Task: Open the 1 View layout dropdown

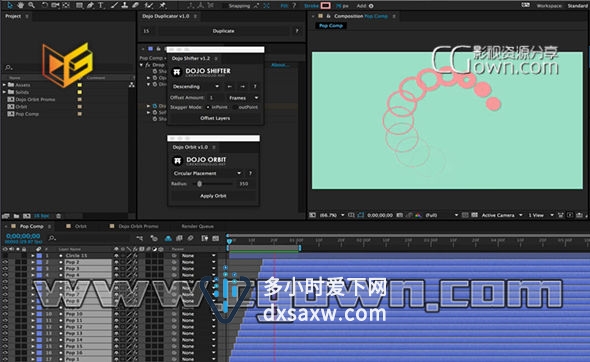Action: (x=541, y=215)
